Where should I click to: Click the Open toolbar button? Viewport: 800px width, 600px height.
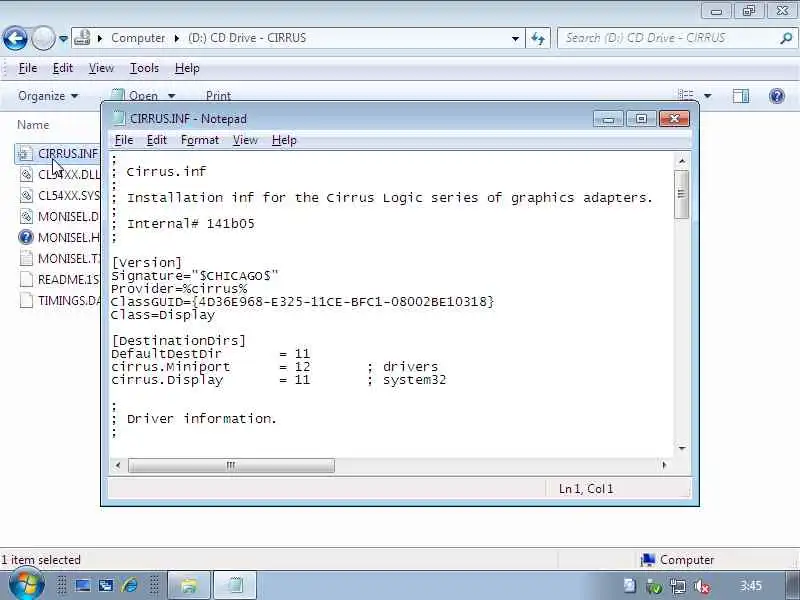[x=135, y=96]
